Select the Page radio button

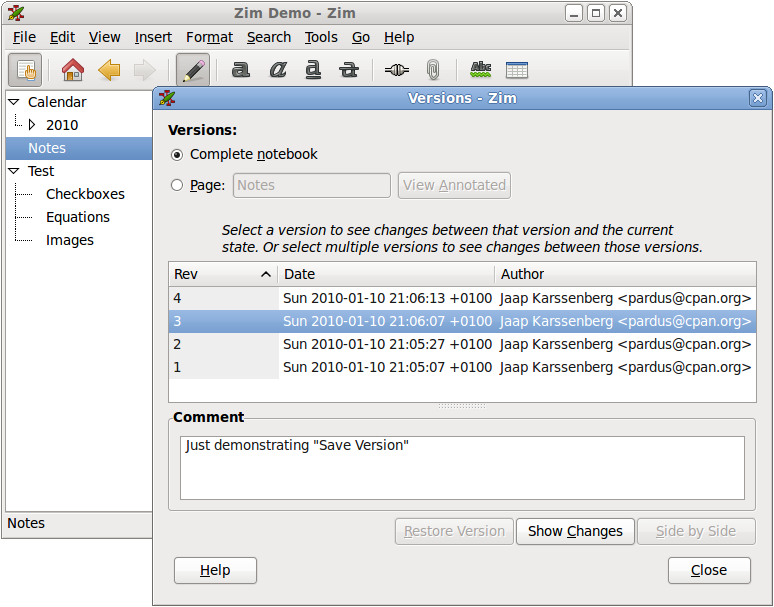(178, 185)
